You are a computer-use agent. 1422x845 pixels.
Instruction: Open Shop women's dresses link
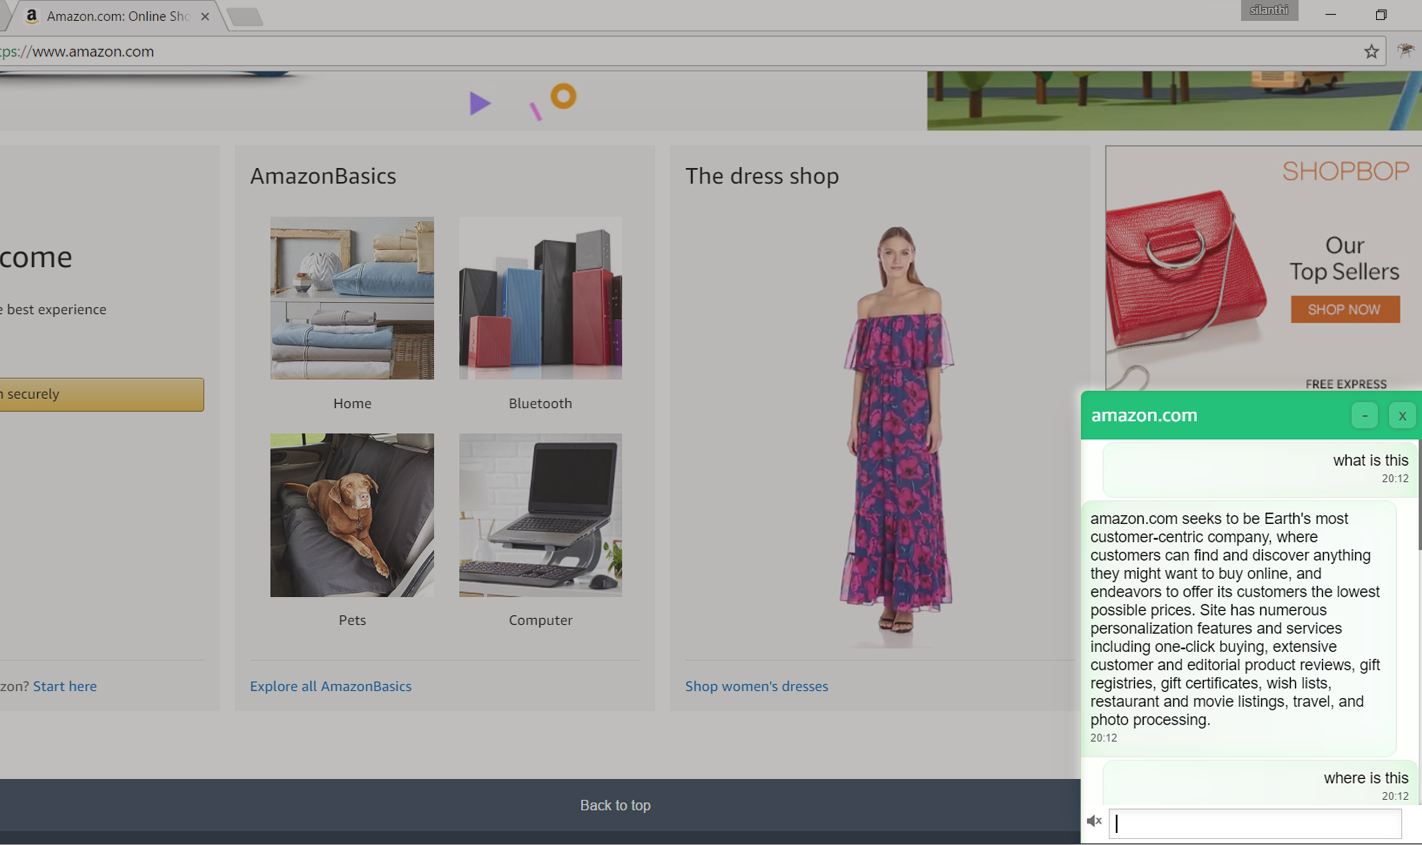pos(756,686)
